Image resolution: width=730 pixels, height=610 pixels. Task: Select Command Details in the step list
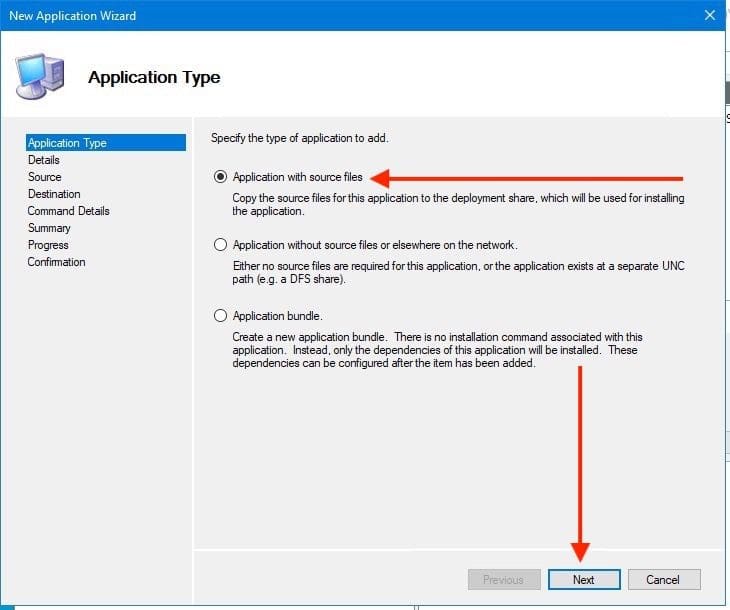[69, 211]
